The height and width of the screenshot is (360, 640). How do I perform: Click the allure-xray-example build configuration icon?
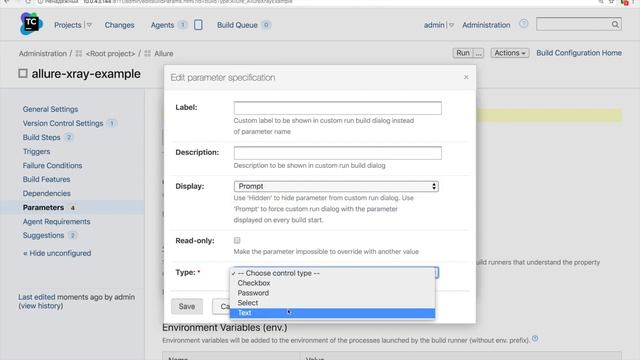coord(23,73)
